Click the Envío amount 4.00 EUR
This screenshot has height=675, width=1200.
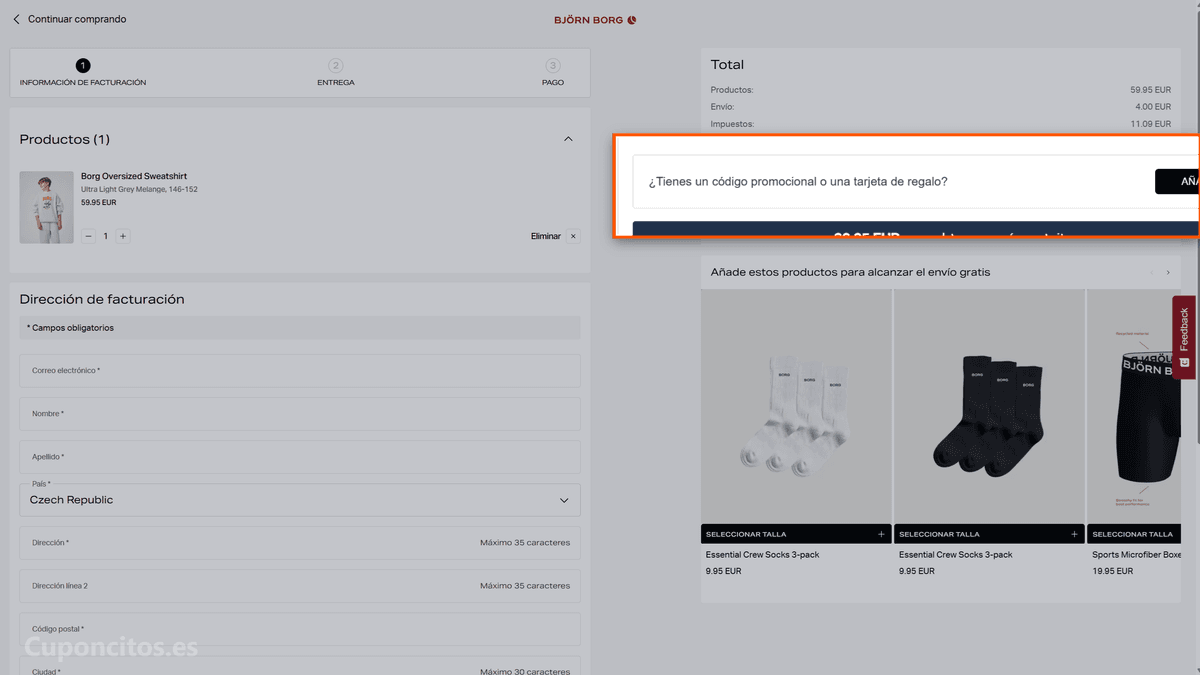[x=1153, y=106]
